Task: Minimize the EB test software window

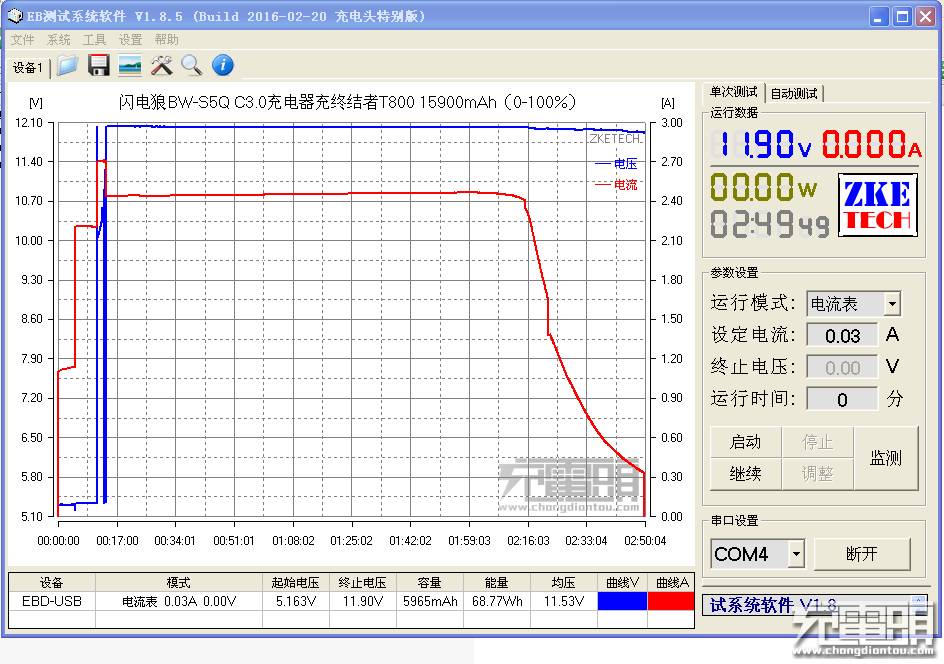Action: pyautogui.click(x=880, y=16)
